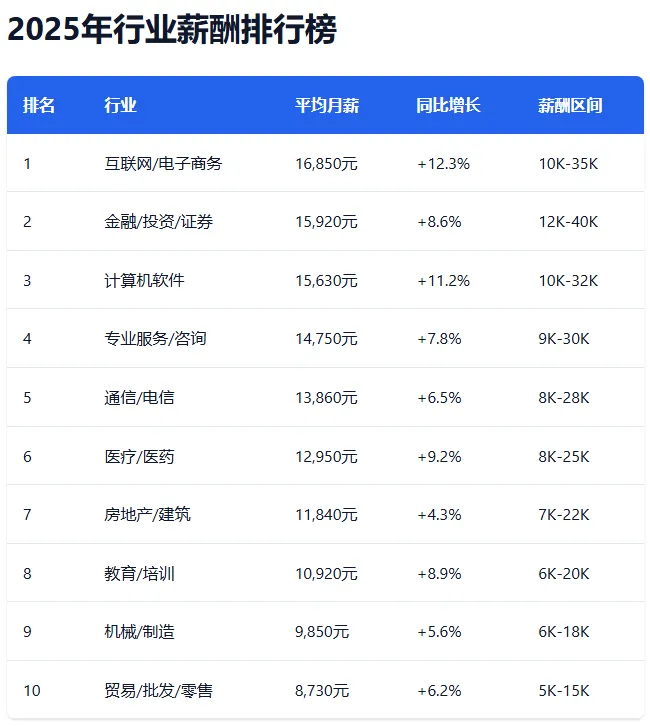Select the 8,730元 salary value

point(322,690)
